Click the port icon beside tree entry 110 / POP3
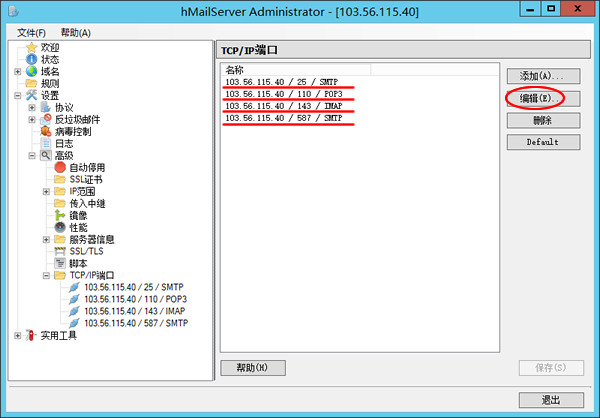This screenshot has width=600, height=418. coord(74,299)
